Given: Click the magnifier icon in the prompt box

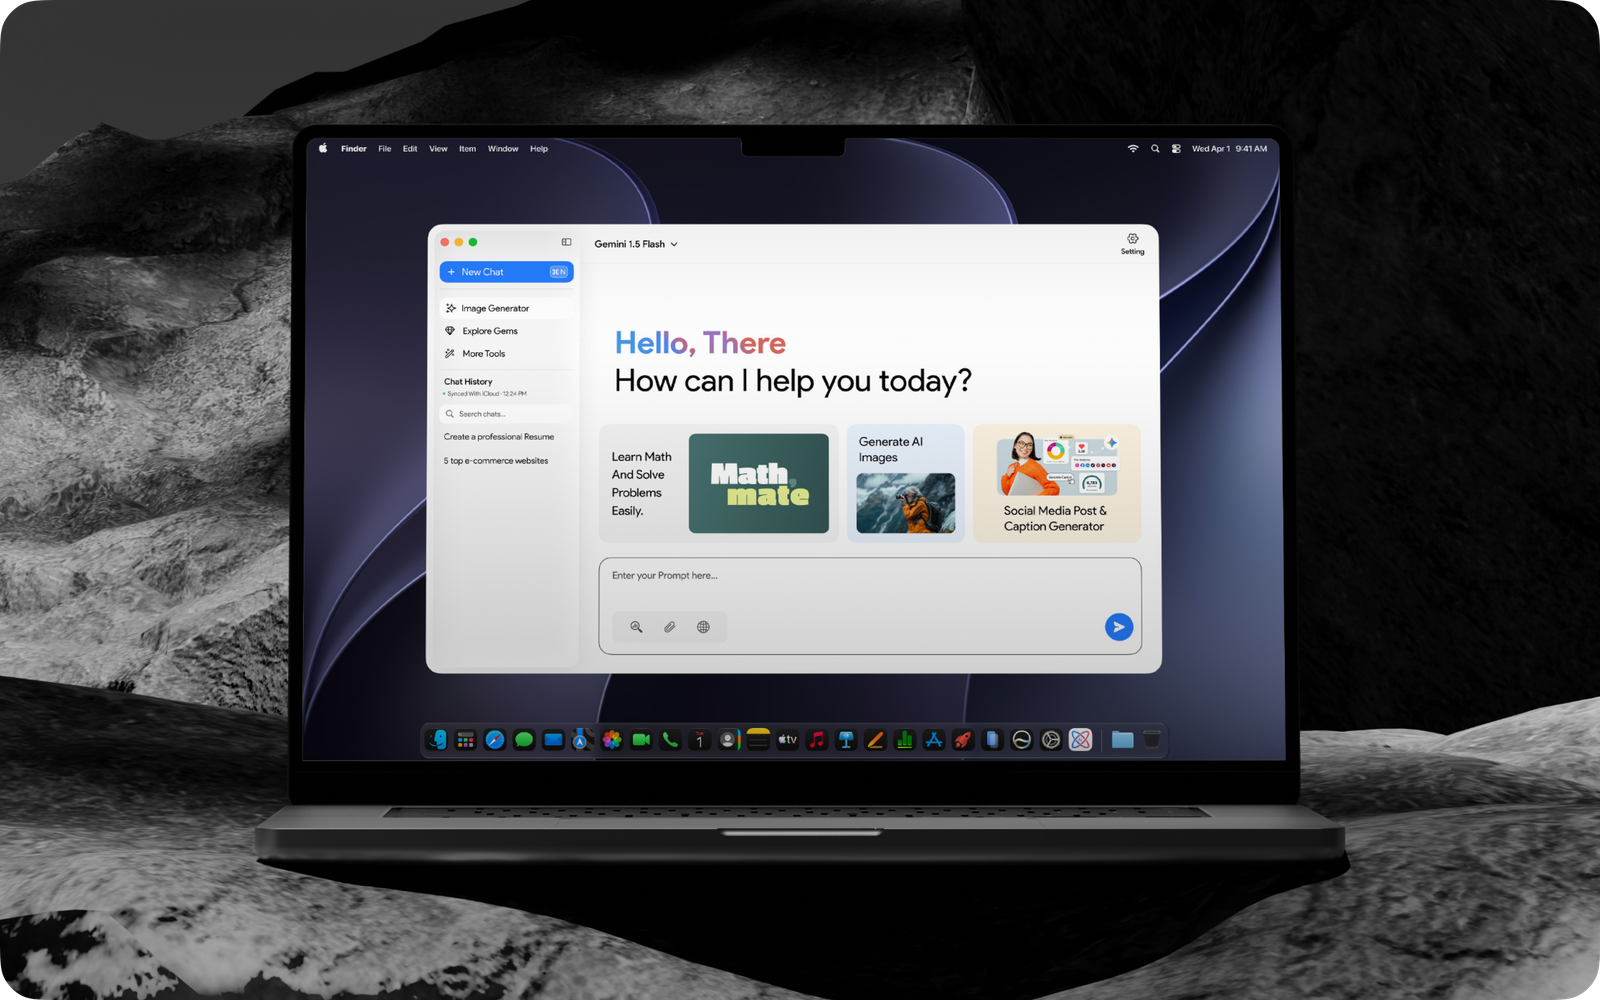Looking at the screenshot, I should coord(636,627).
